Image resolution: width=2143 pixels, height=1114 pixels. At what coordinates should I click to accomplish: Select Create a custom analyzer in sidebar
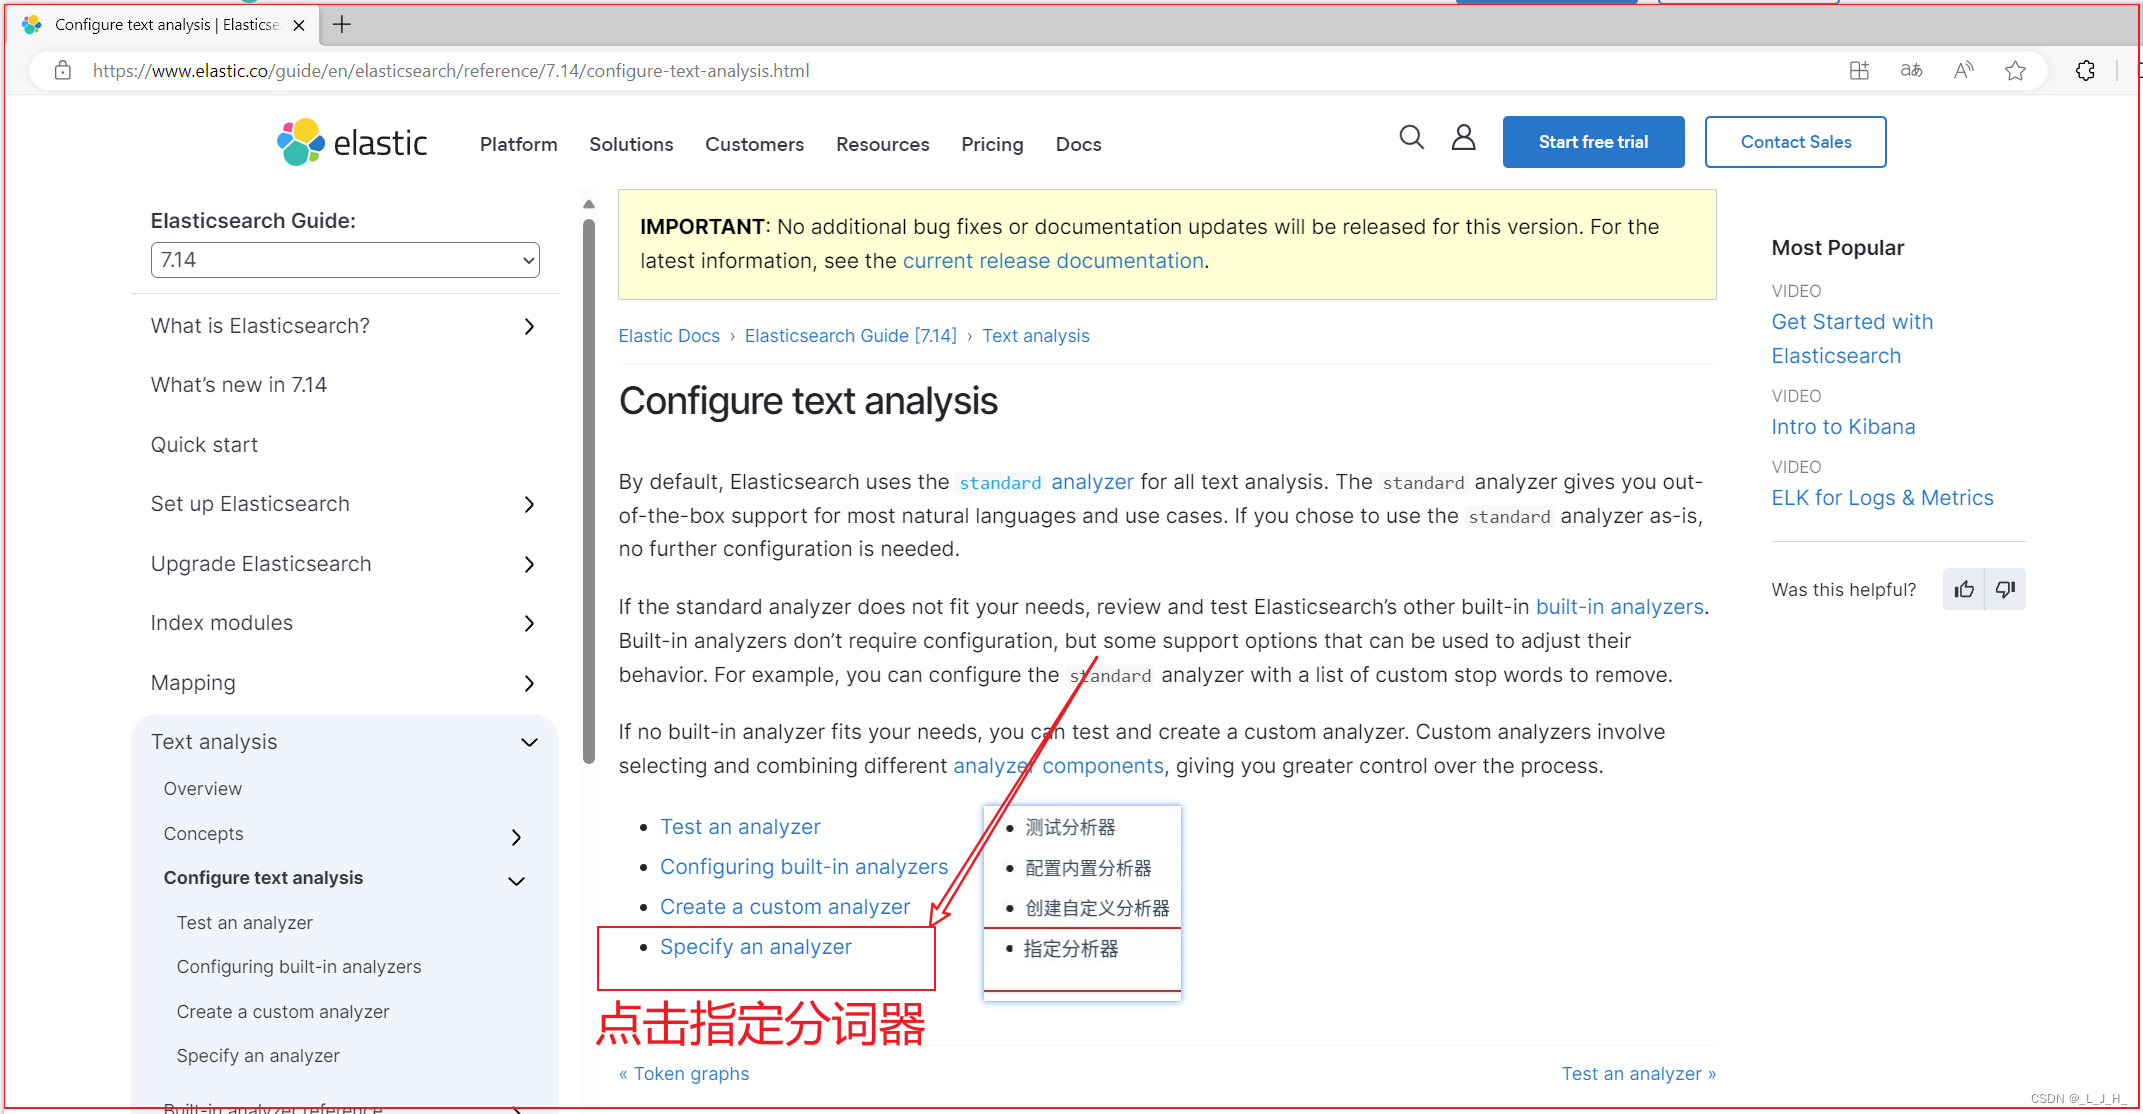coord(283,1012)
